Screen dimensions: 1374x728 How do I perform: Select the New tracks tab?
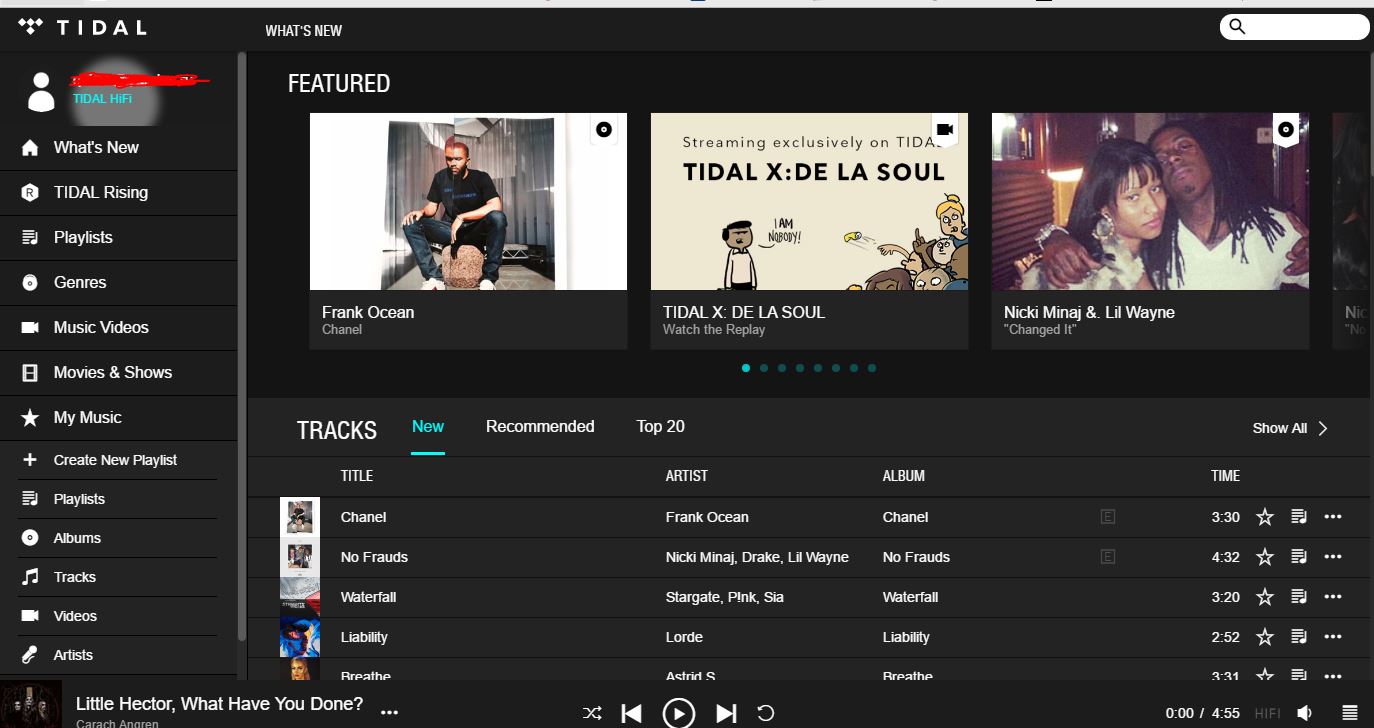click(428, 427)
